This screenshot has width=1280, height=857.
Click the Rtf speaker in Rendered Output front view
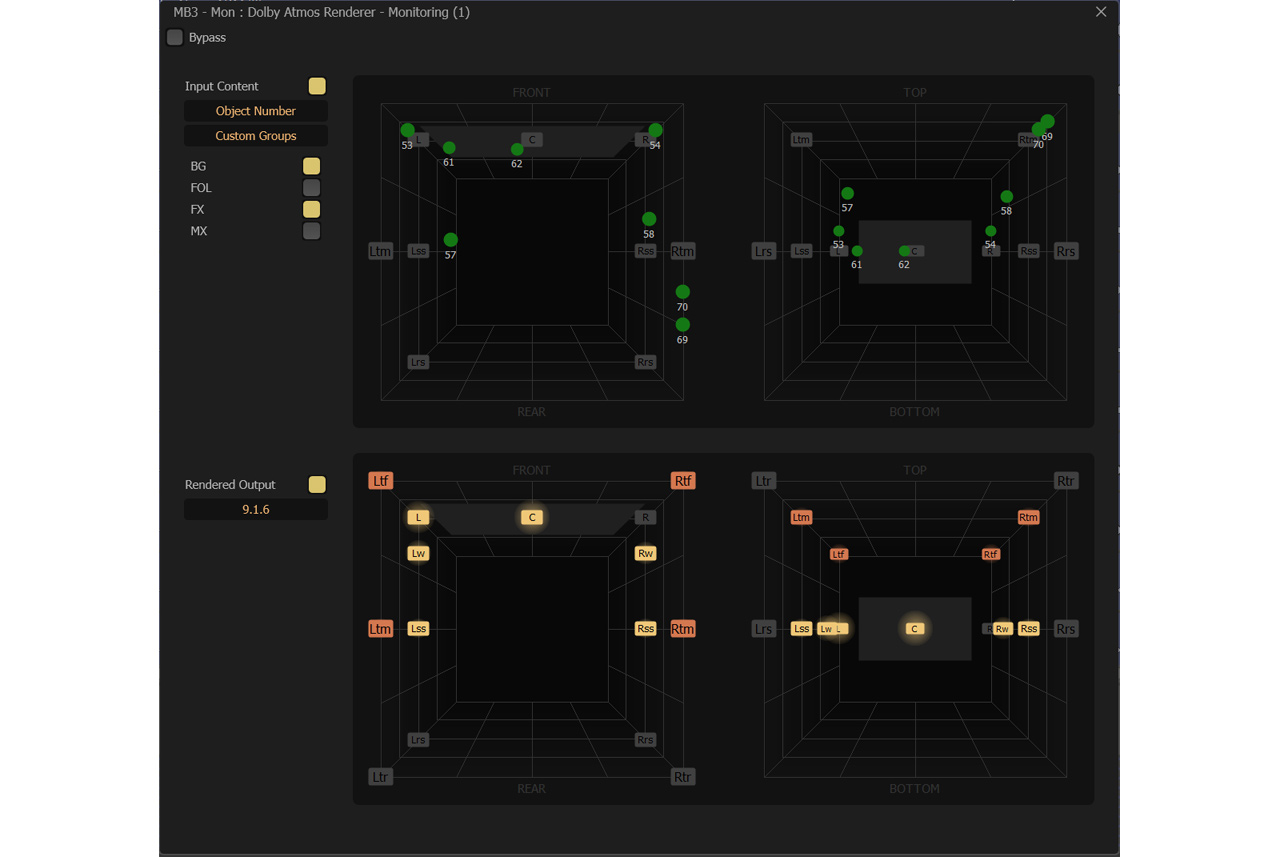[683, 481]
